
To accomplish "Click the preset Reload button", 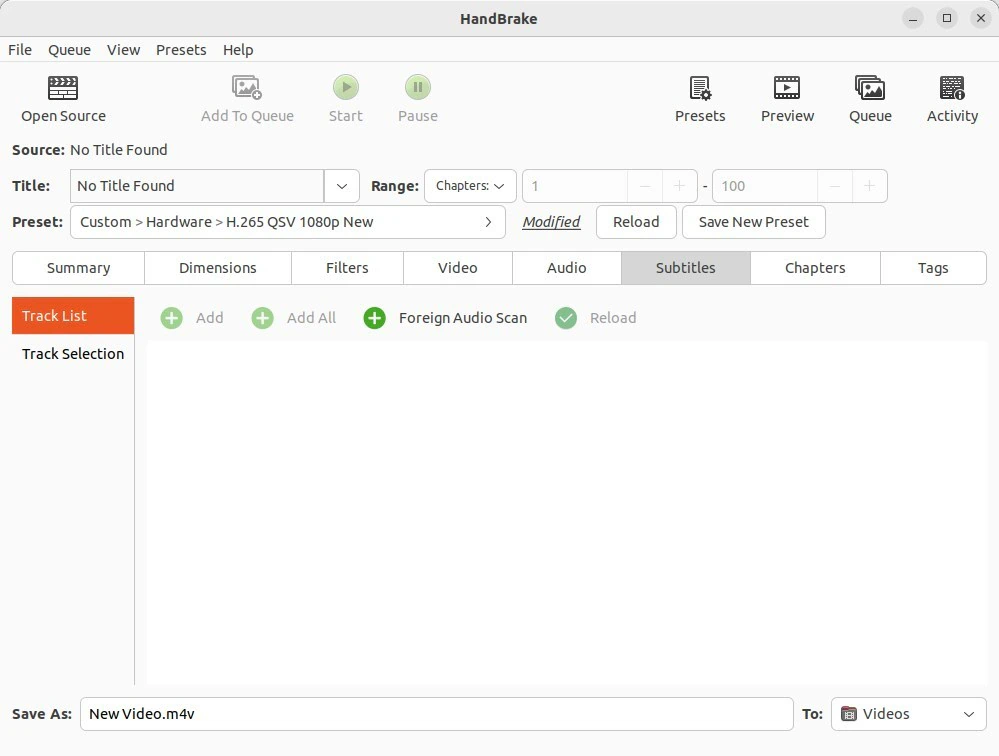I will [x=636, y=222].
